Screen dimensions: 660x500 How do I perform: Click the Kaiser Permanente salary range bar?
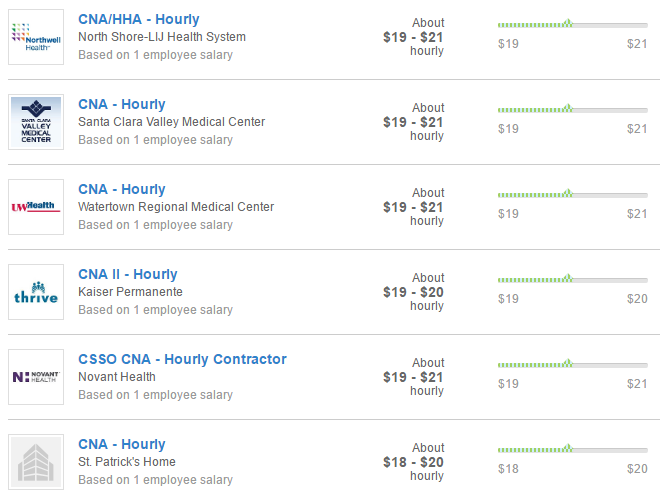click(x=572, y=279)
